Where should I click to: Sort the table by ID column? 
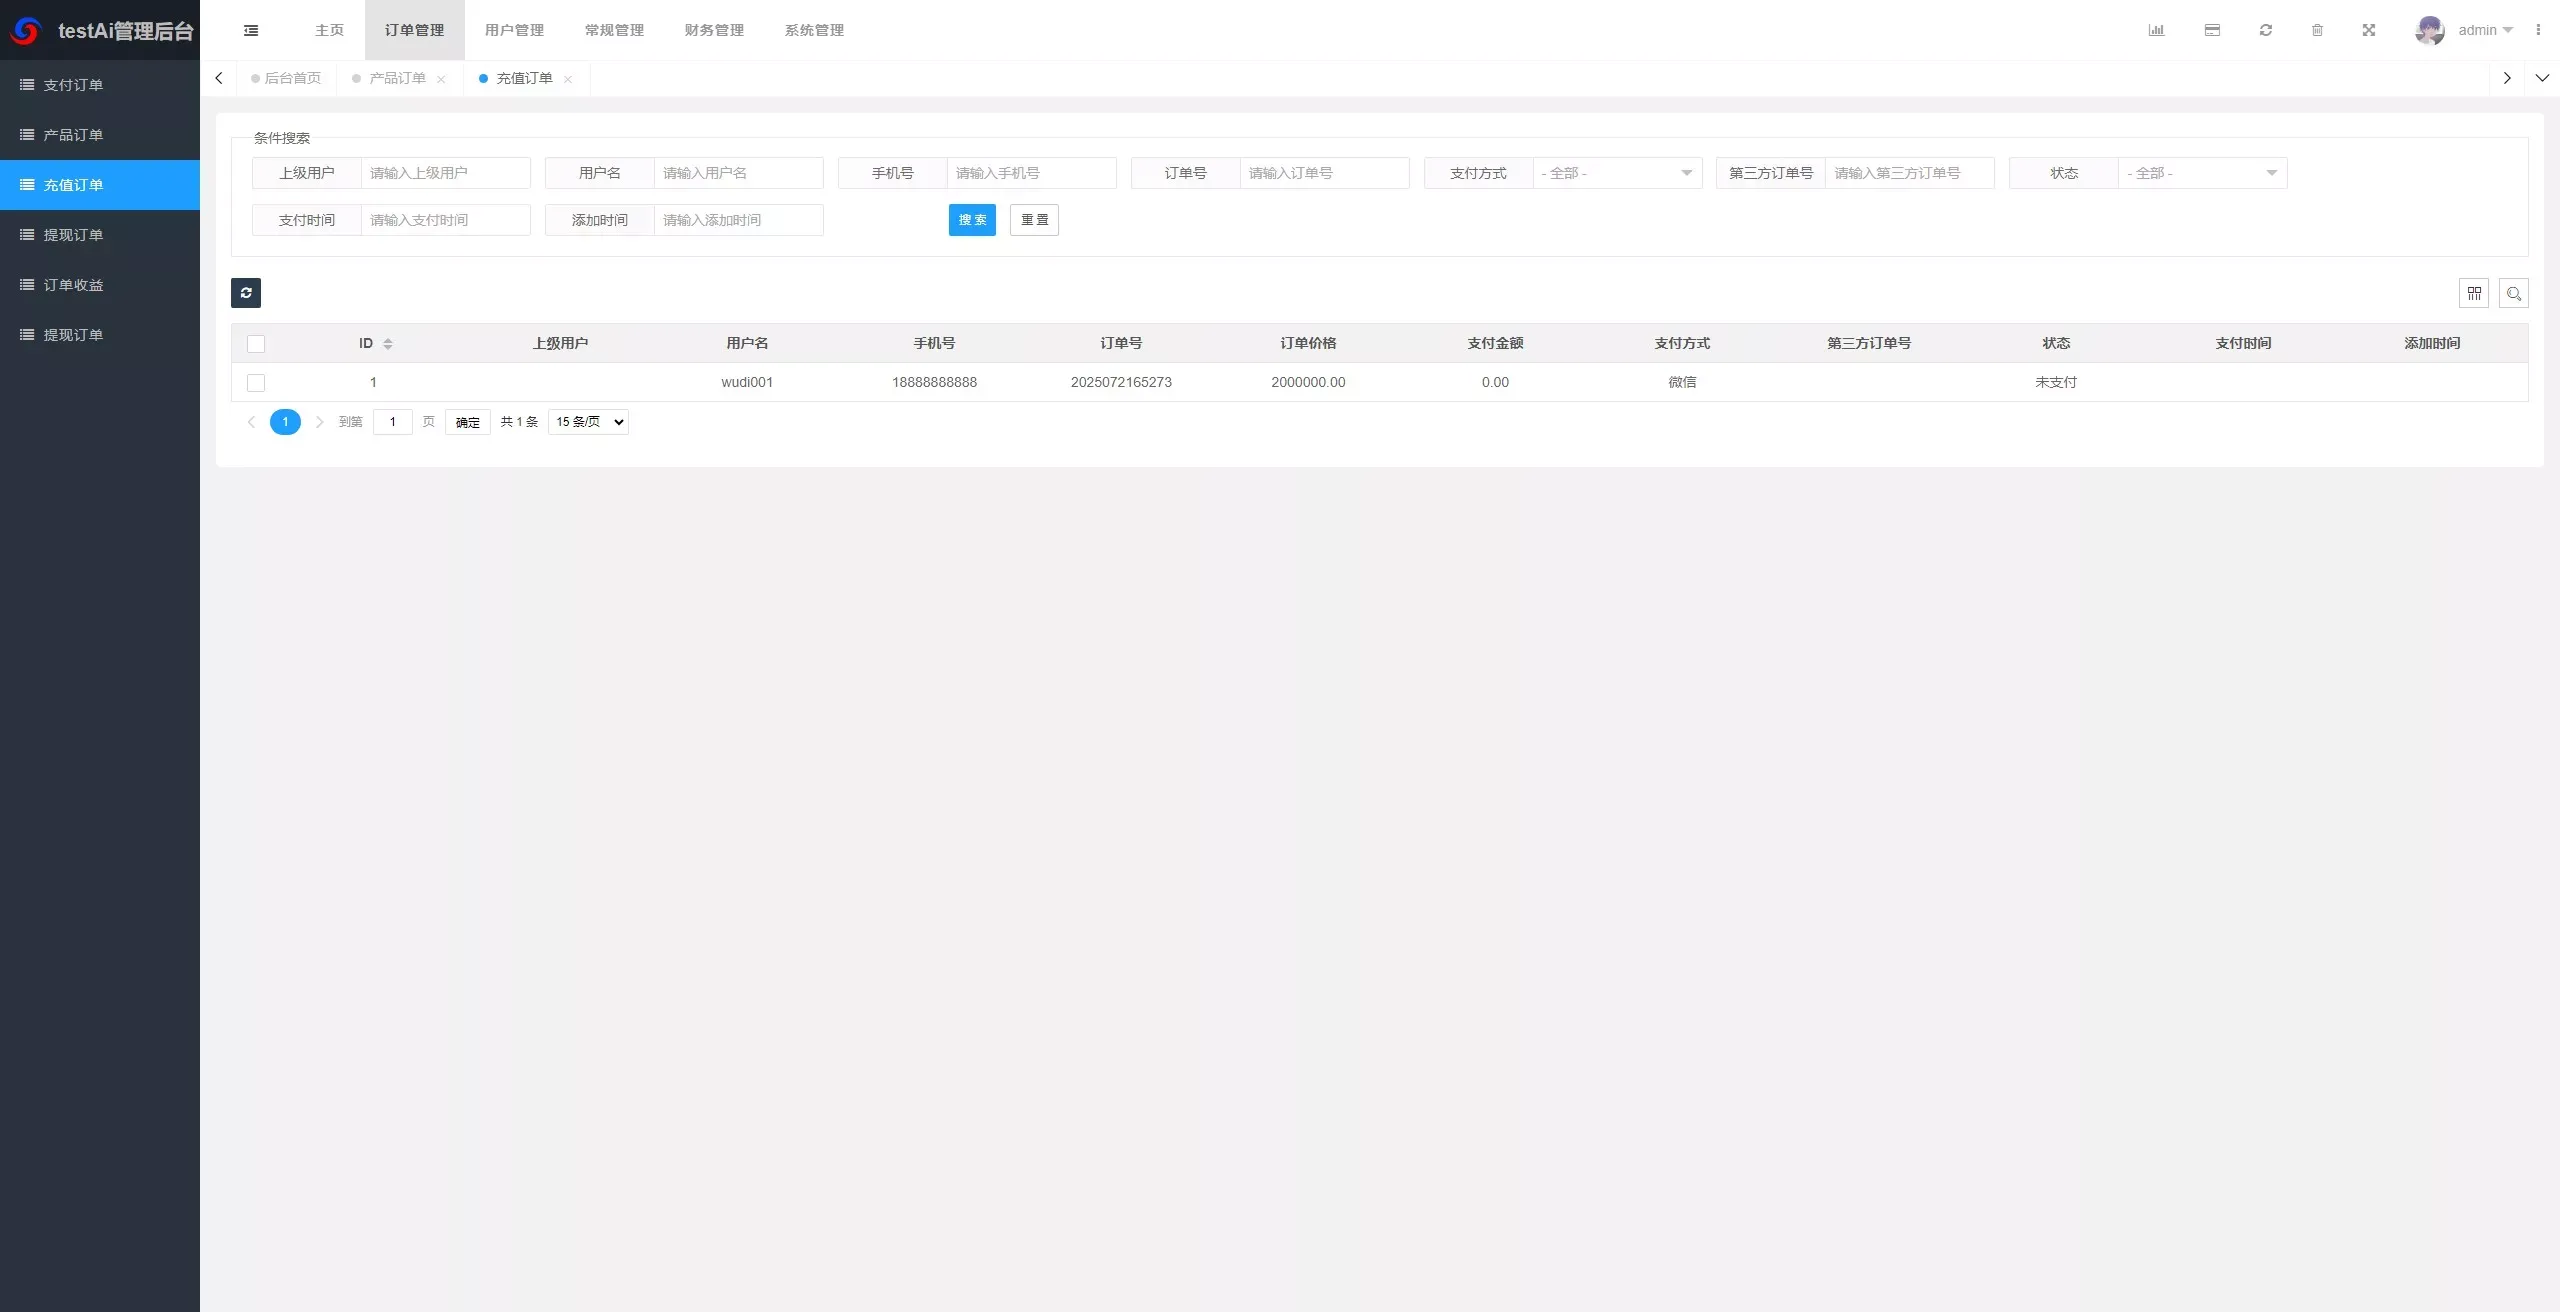pos(388,344)
